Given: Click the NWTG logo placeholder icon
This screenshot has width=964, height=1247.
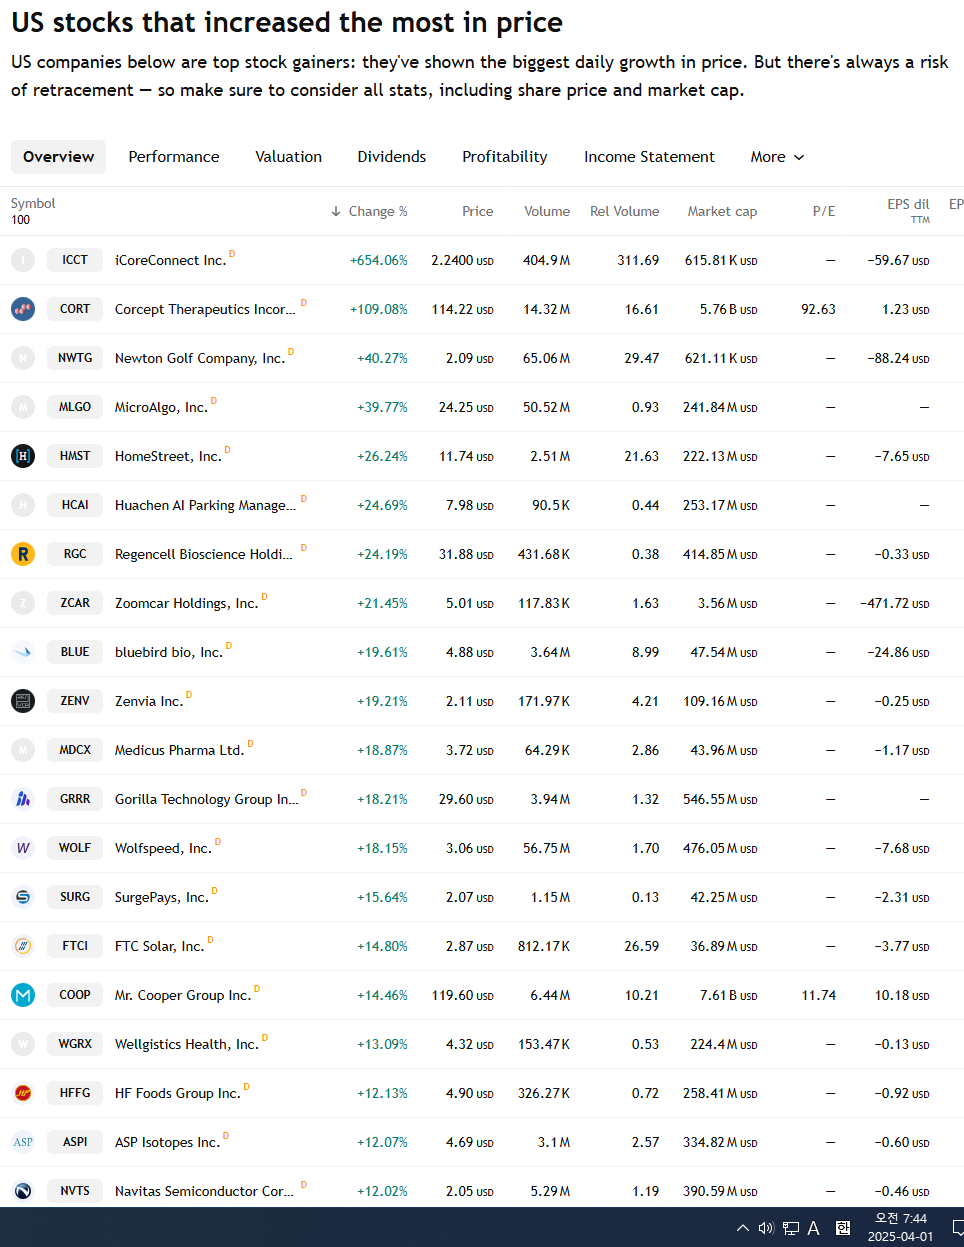Looking at the screenshot, I should 23,358.
